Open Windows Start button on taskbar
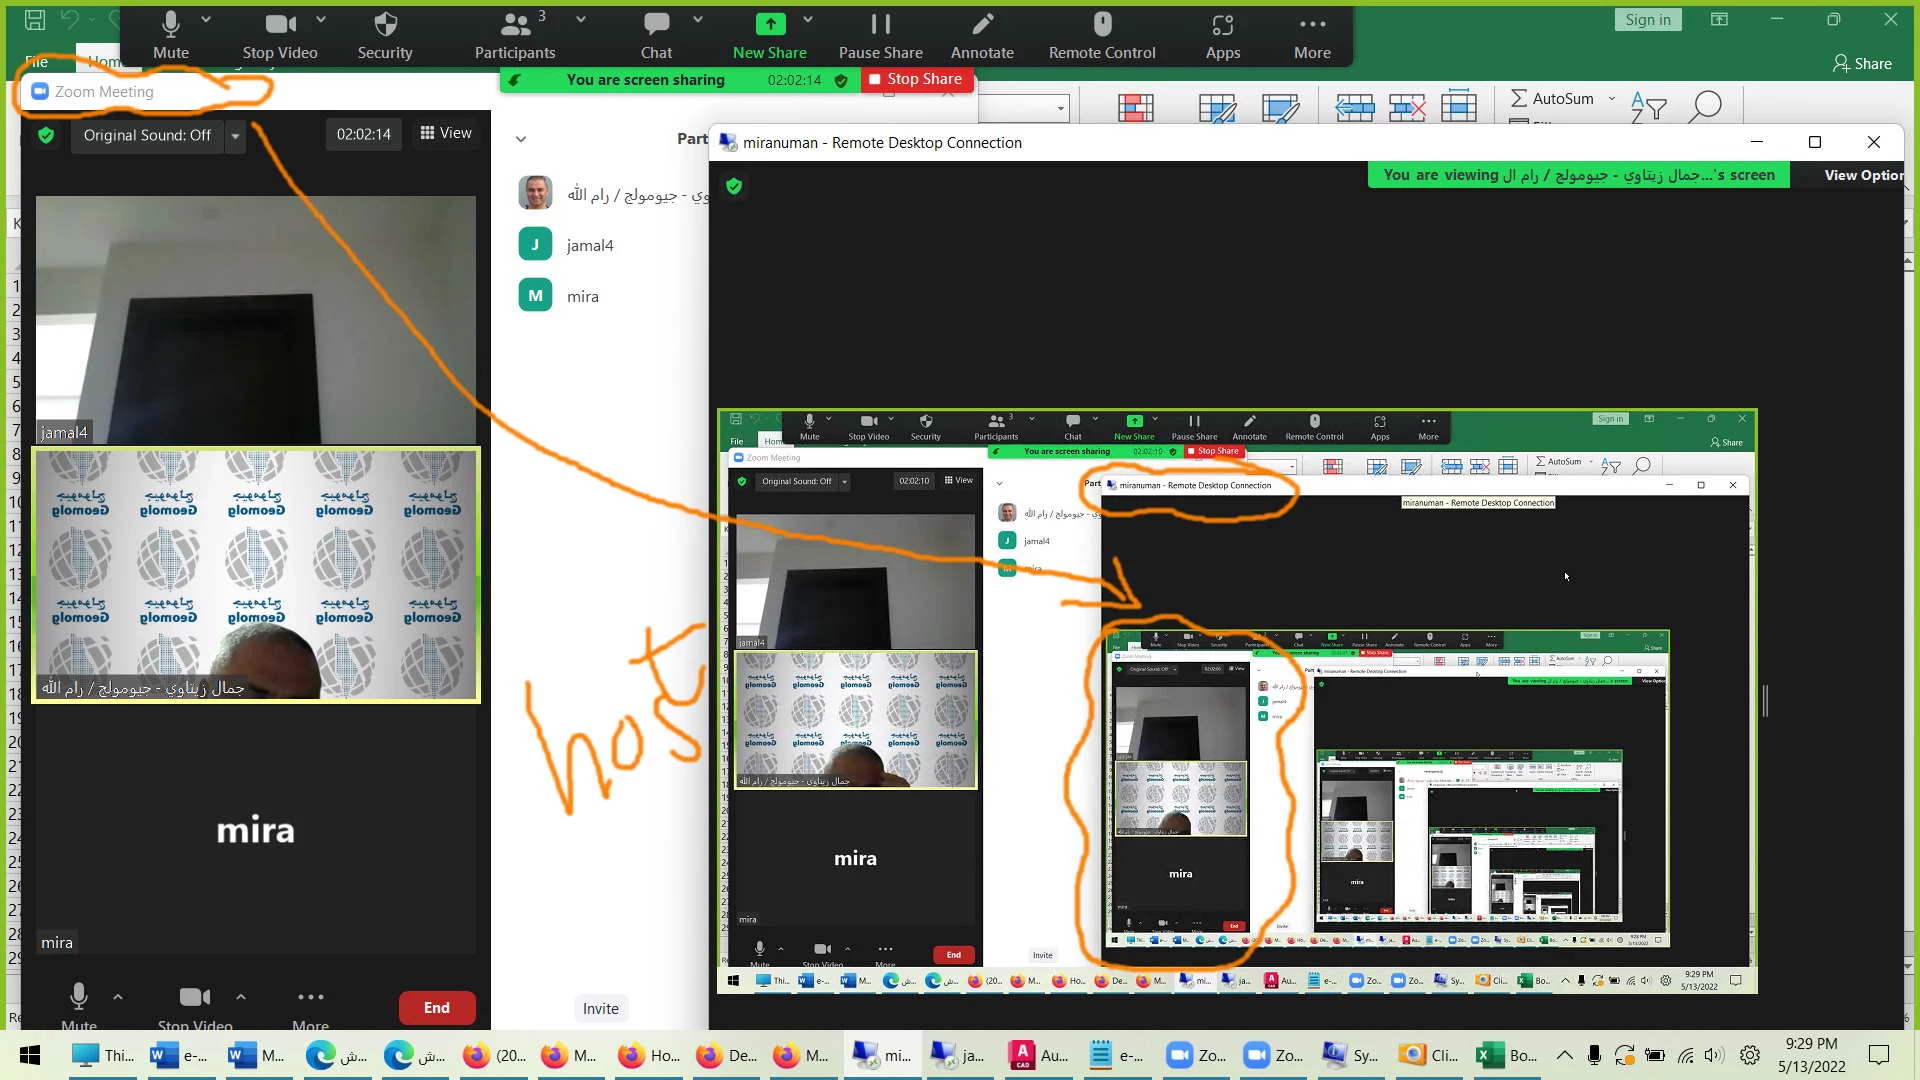This screenshot has width=1920, height=1080. tap(30, 1055)
